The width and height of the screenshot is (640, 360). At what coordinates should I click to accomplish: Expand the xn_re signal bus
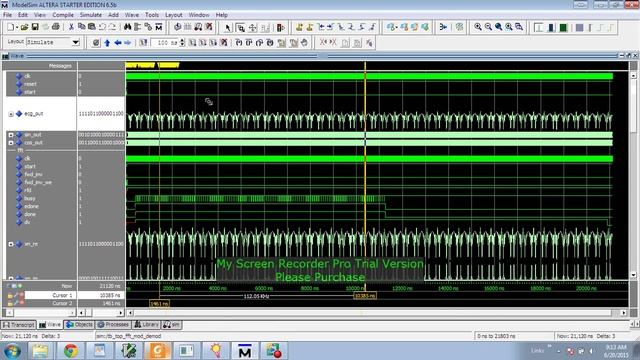point(11,244)
